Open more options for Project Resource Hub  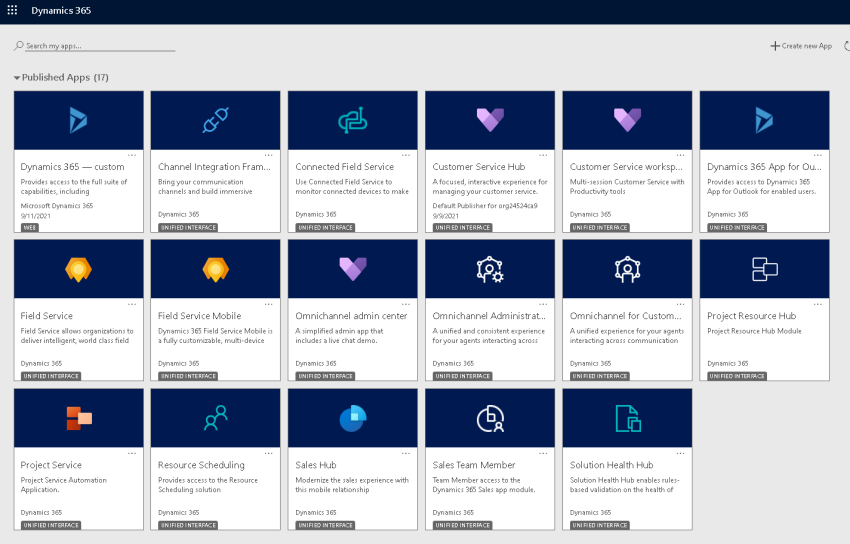click(817, 305)
